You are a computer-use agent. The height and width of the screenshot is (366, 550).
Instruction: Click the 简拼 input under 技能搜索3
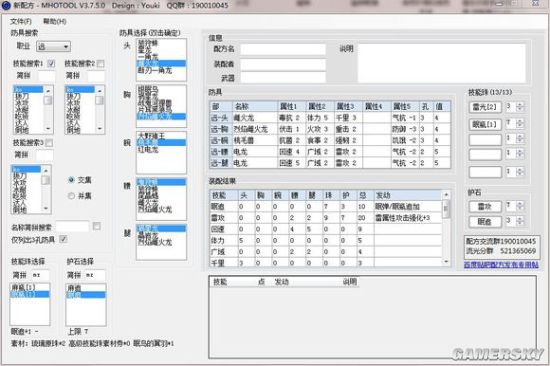[44, 155]
